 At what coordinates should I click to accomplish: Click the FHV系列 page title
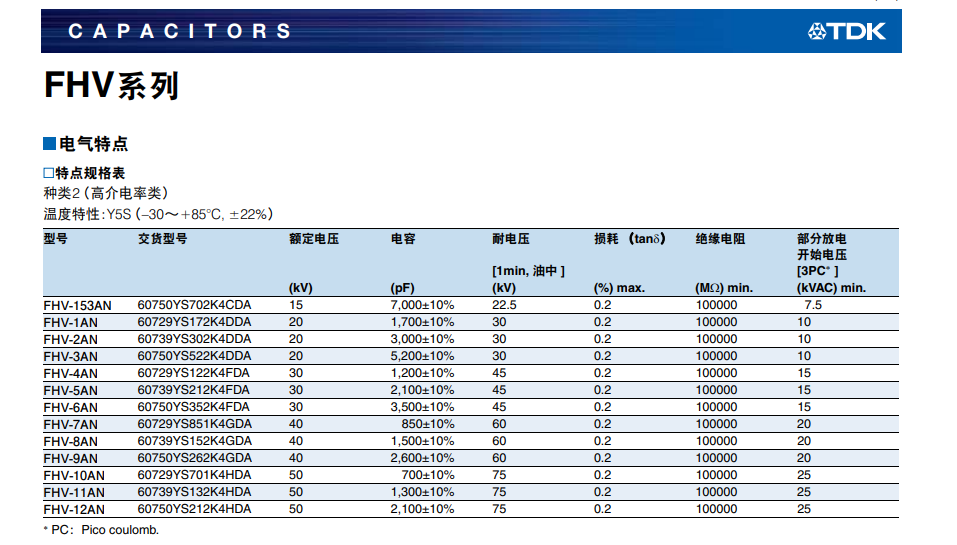(x=111, y=86)
